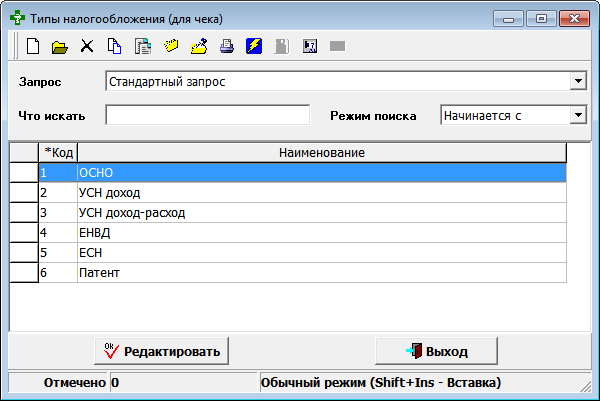Select the ОСНО row
Image resolution: width=600 pixels, height=401 pixels.
[302, 173]
